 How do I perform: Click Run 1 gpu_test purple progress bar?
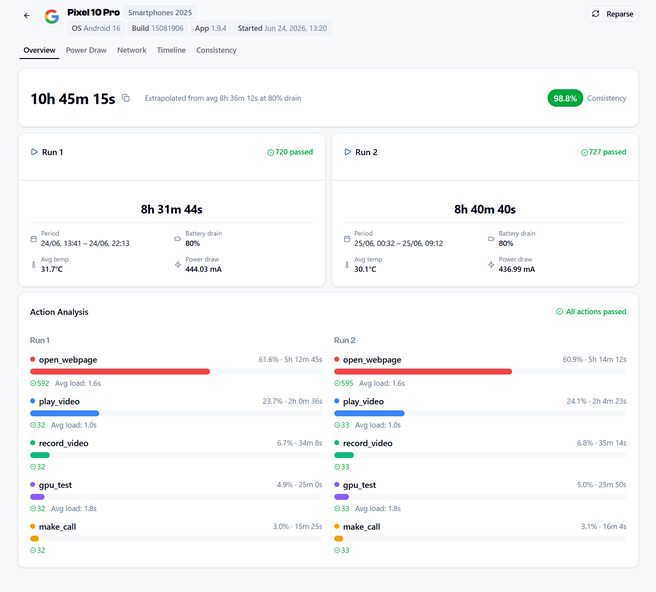[x=37, y=497]
